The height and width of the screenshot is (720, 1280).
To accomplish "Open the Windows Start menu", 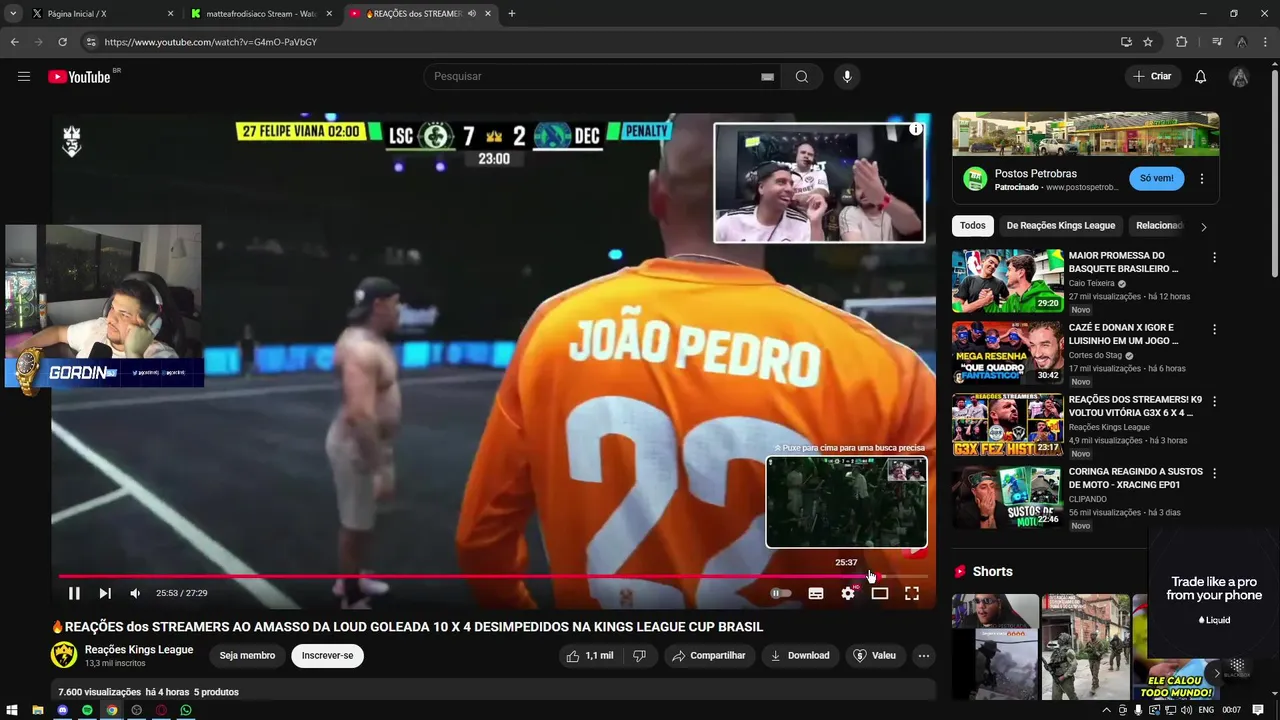I will 12,710.
